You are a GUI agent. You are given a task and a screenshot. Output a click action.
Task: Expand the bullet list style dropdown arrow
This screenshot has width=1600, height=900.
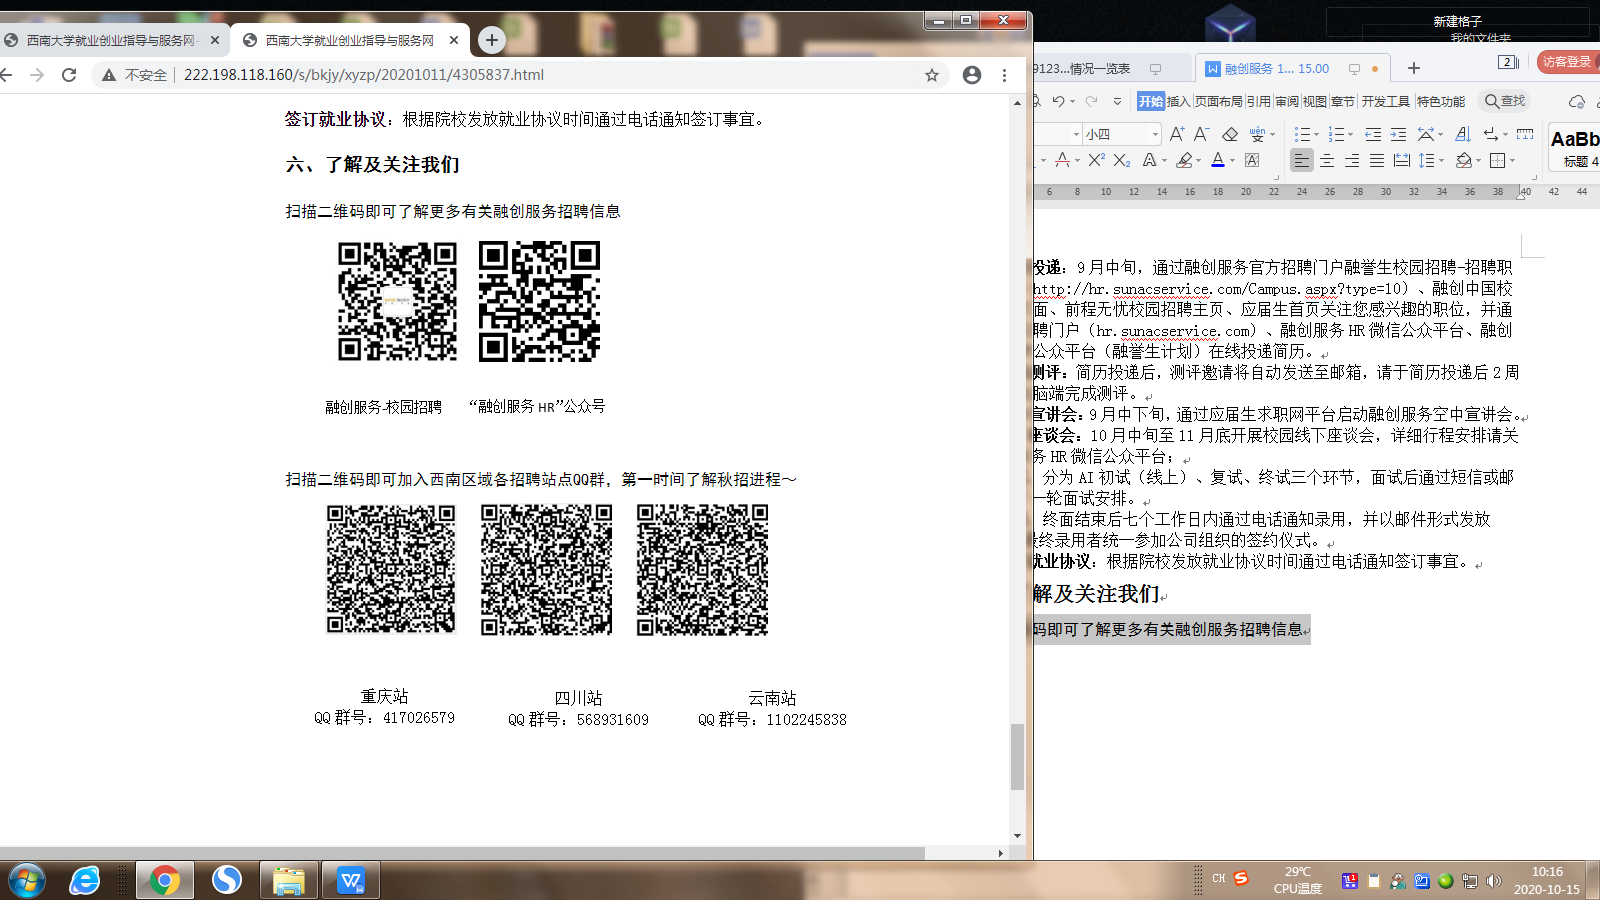click(1316, 134)
